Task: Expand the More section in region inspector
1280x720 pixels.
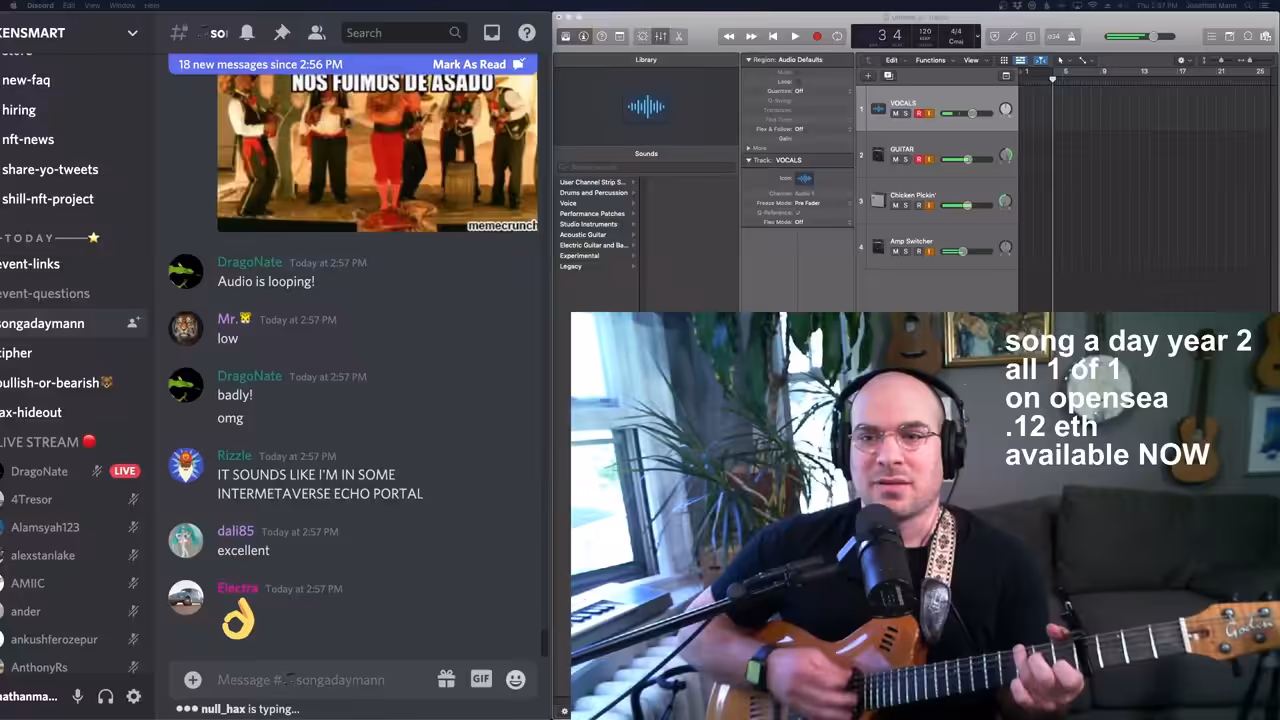Action: (x=756, y=148)
